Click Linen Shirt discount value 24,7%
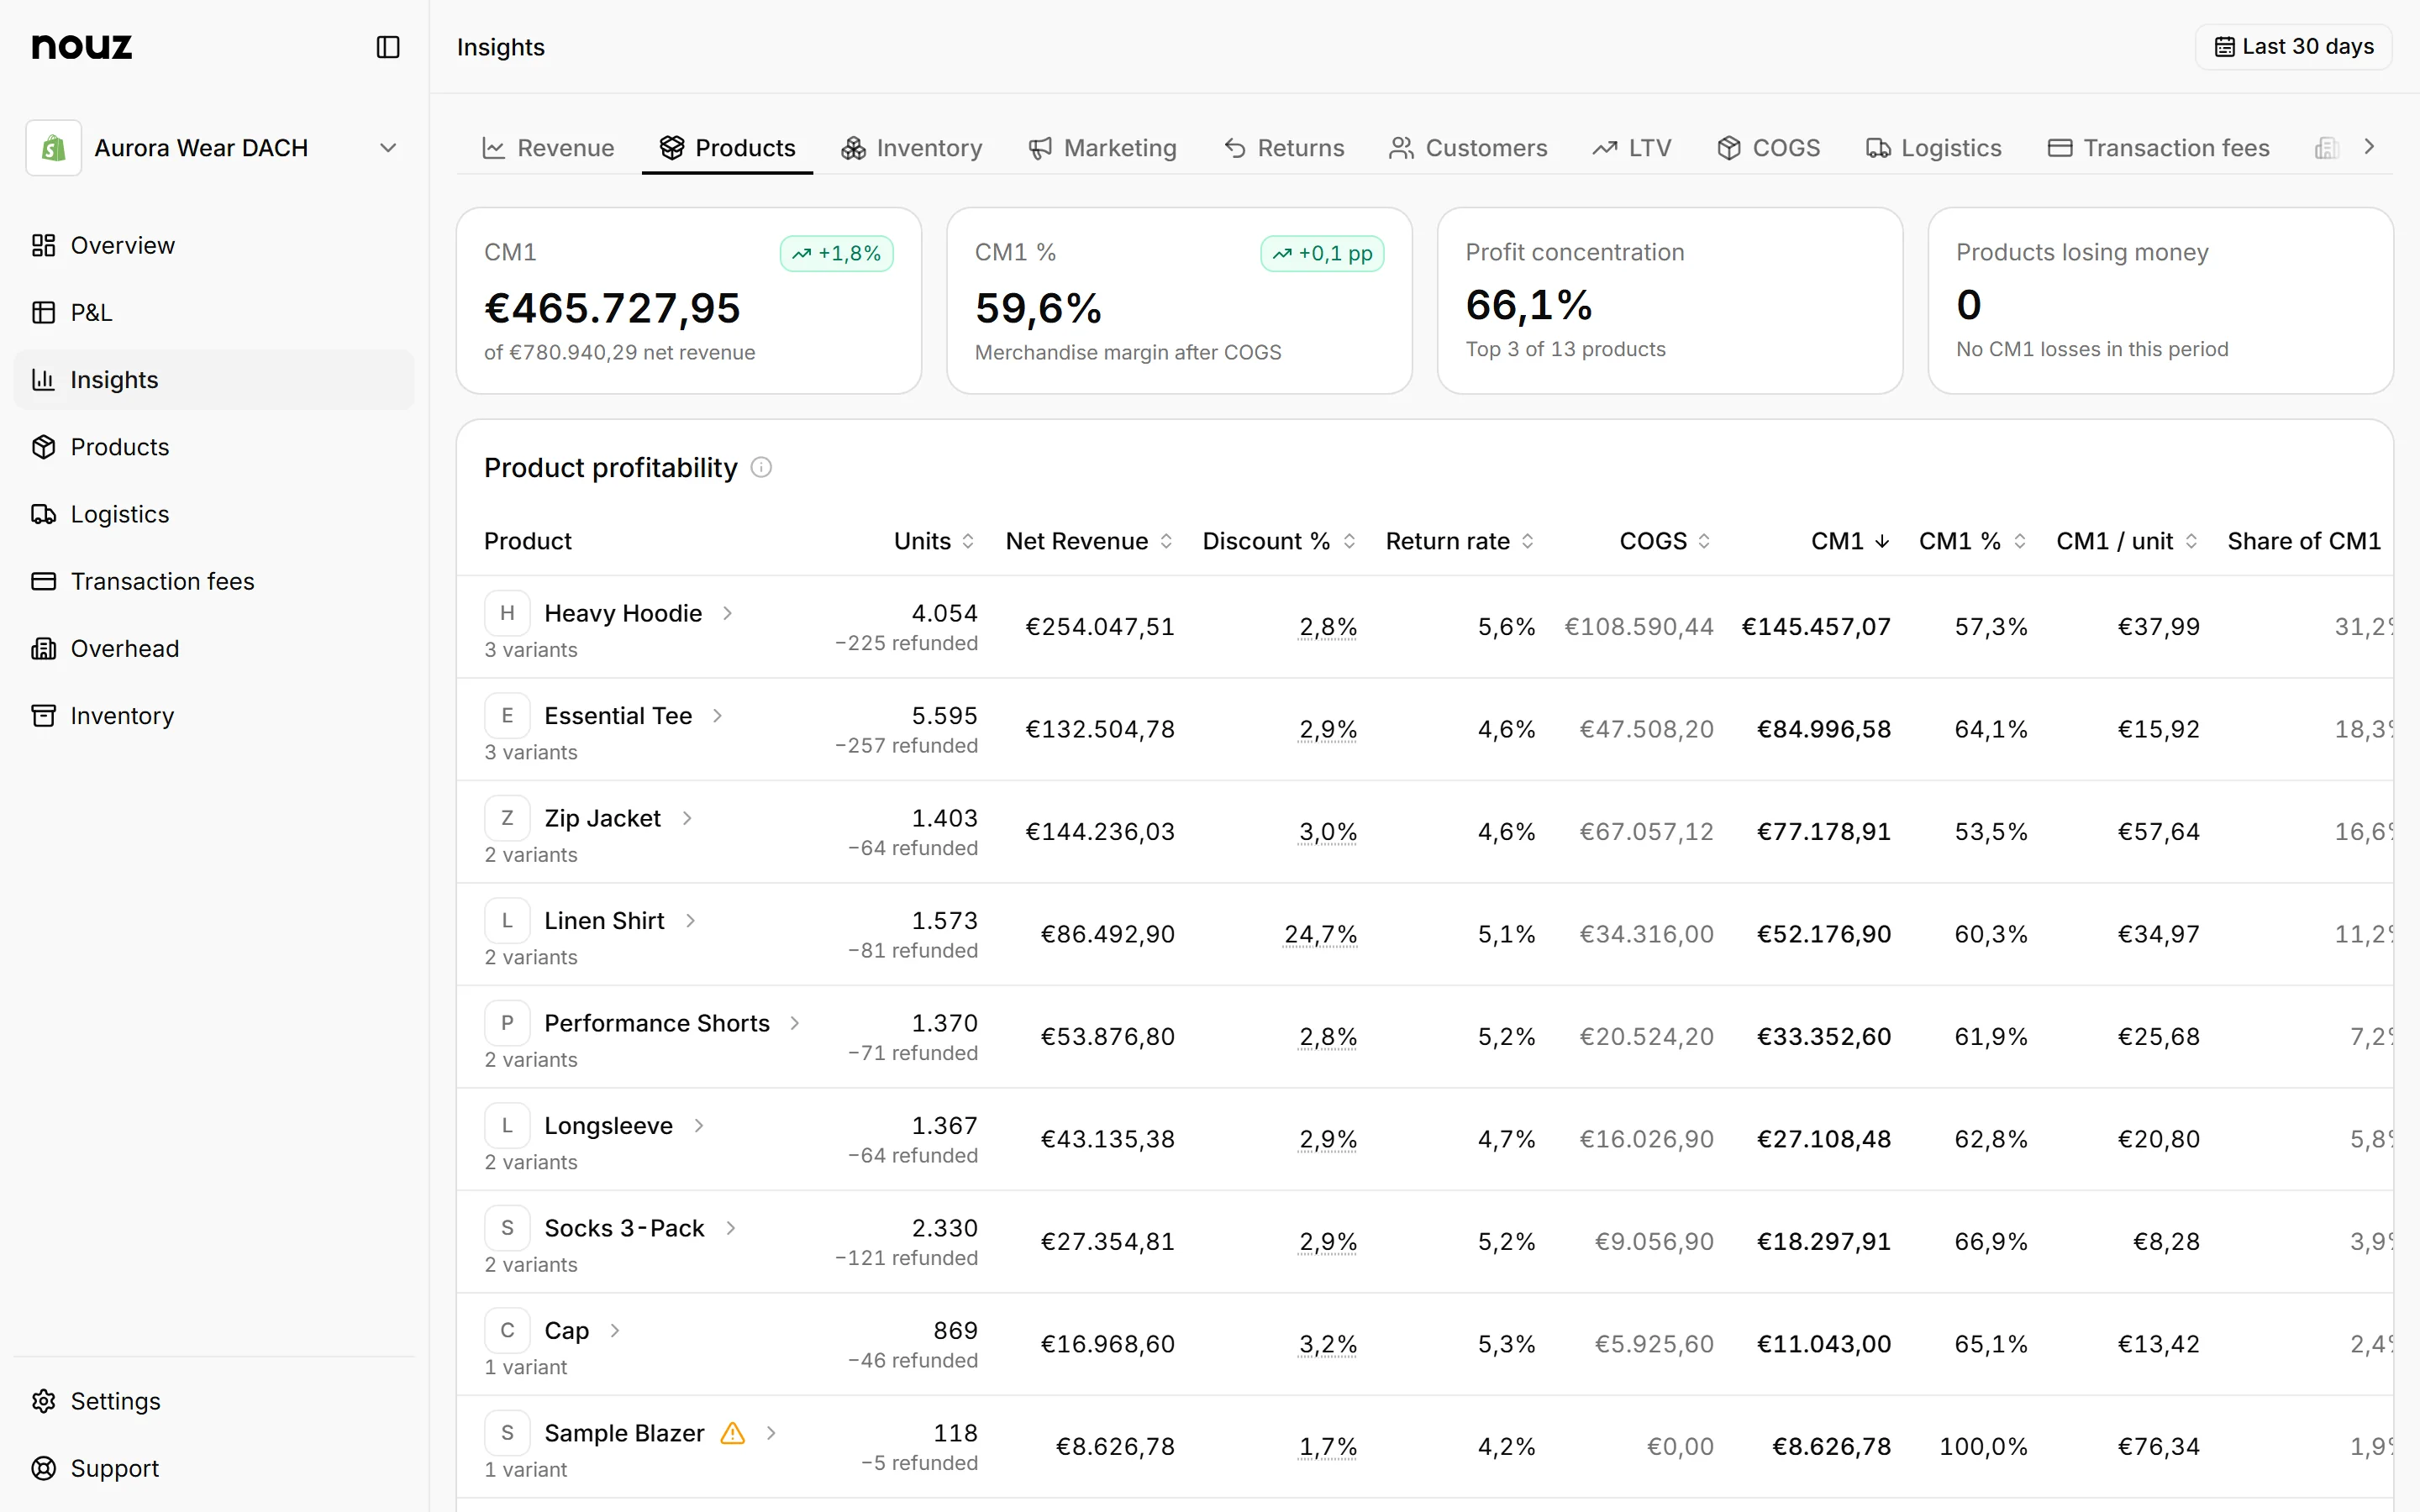 (x=1320, y=934)
